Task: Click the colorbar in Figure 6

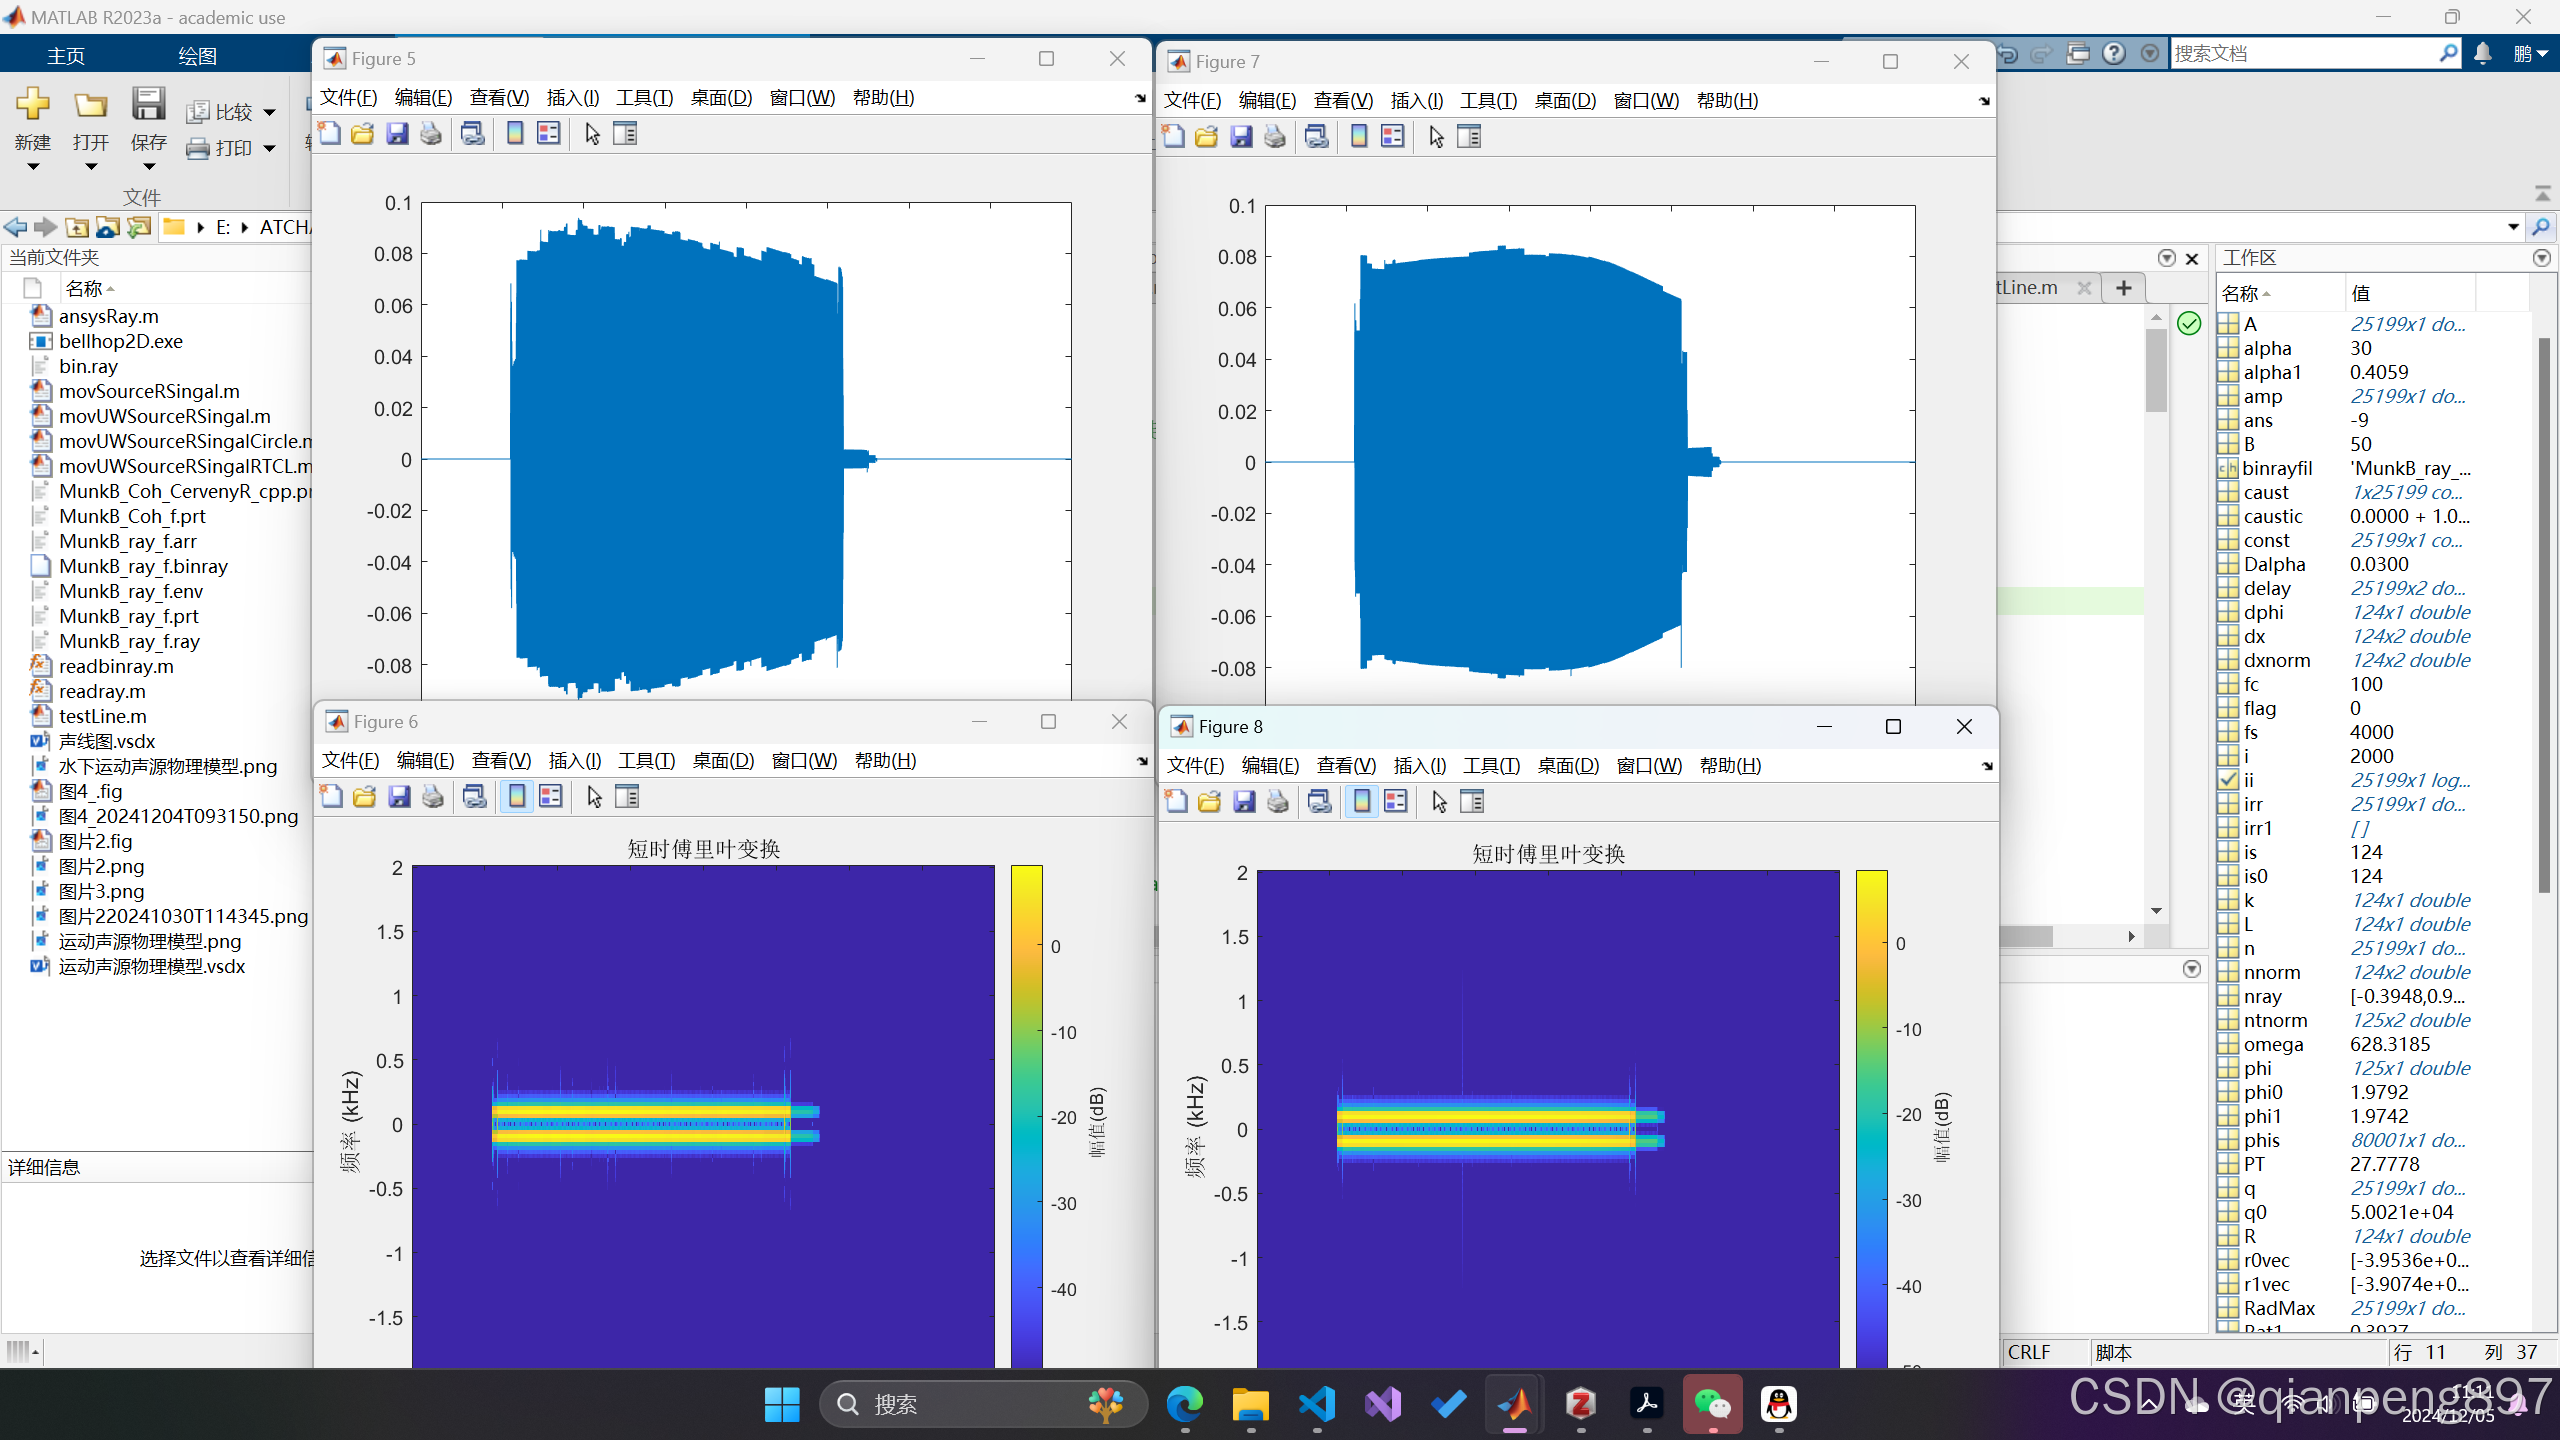Action: (x=1026, y=1110)
